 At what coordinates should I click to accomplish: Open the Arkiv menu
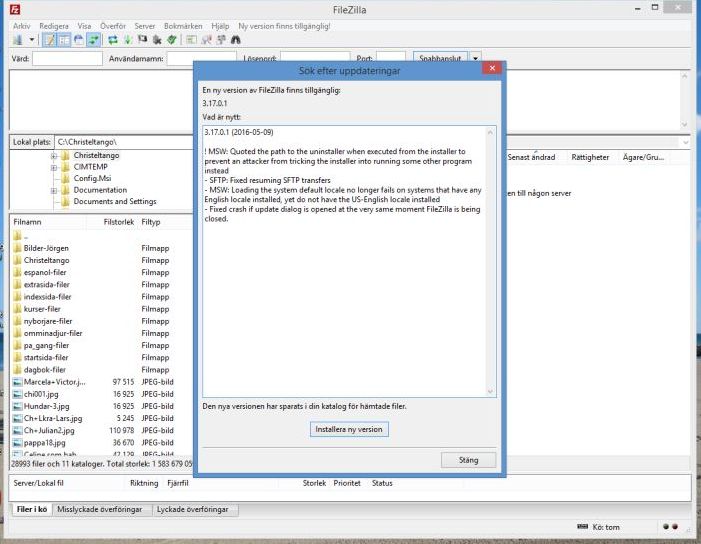(x=21, y=26)
